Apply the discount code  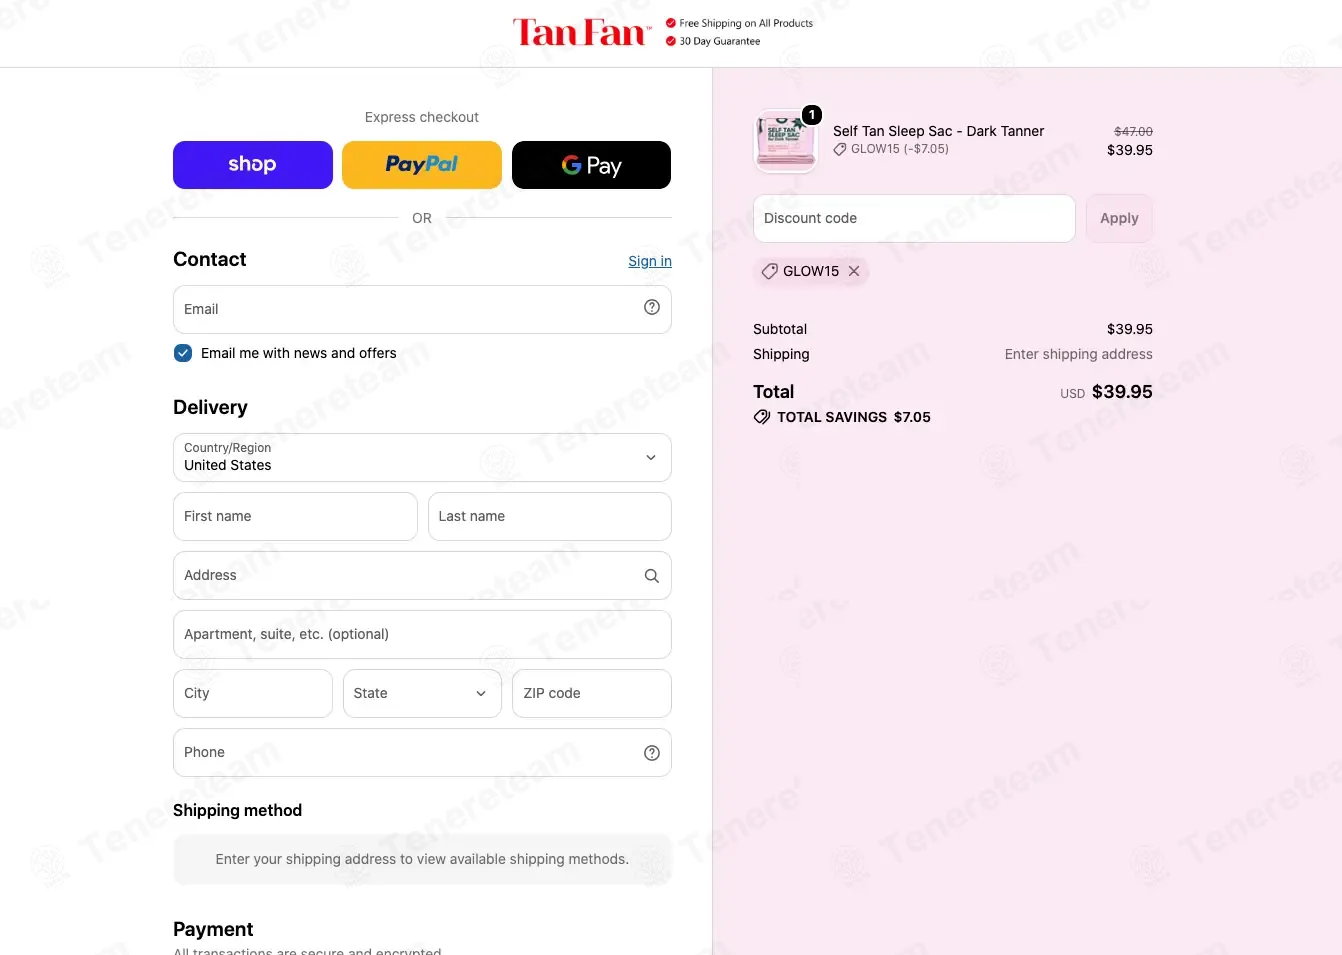[x=1119, y=218]
